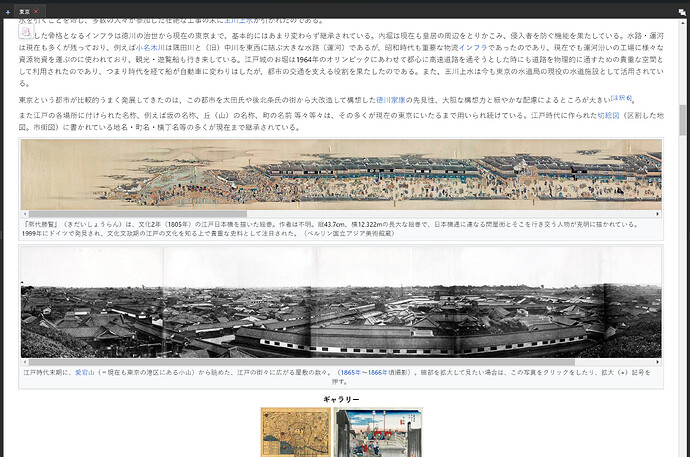The width and height of the screenshot is (690, 457).
Task: Open the black-and-white Edo panorama photograph
Action: click(x=341, y=302)
